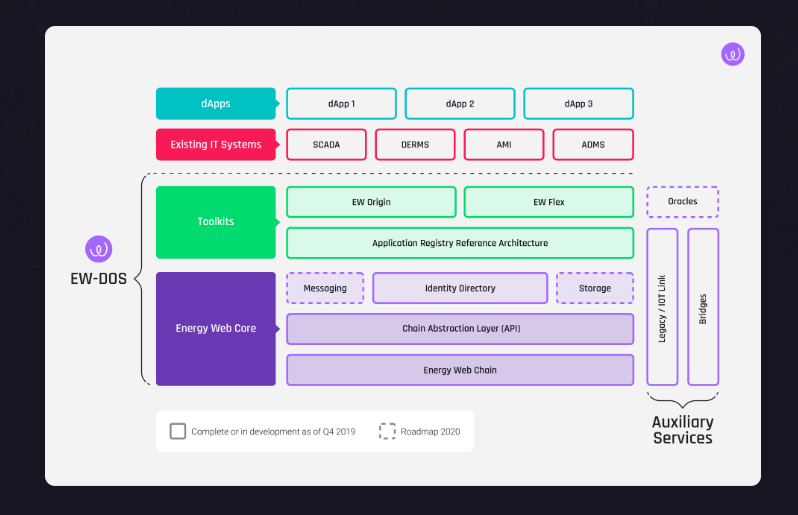
Task: Click the ADMS box
Action: pyautogui.click(x=593, y=145)
